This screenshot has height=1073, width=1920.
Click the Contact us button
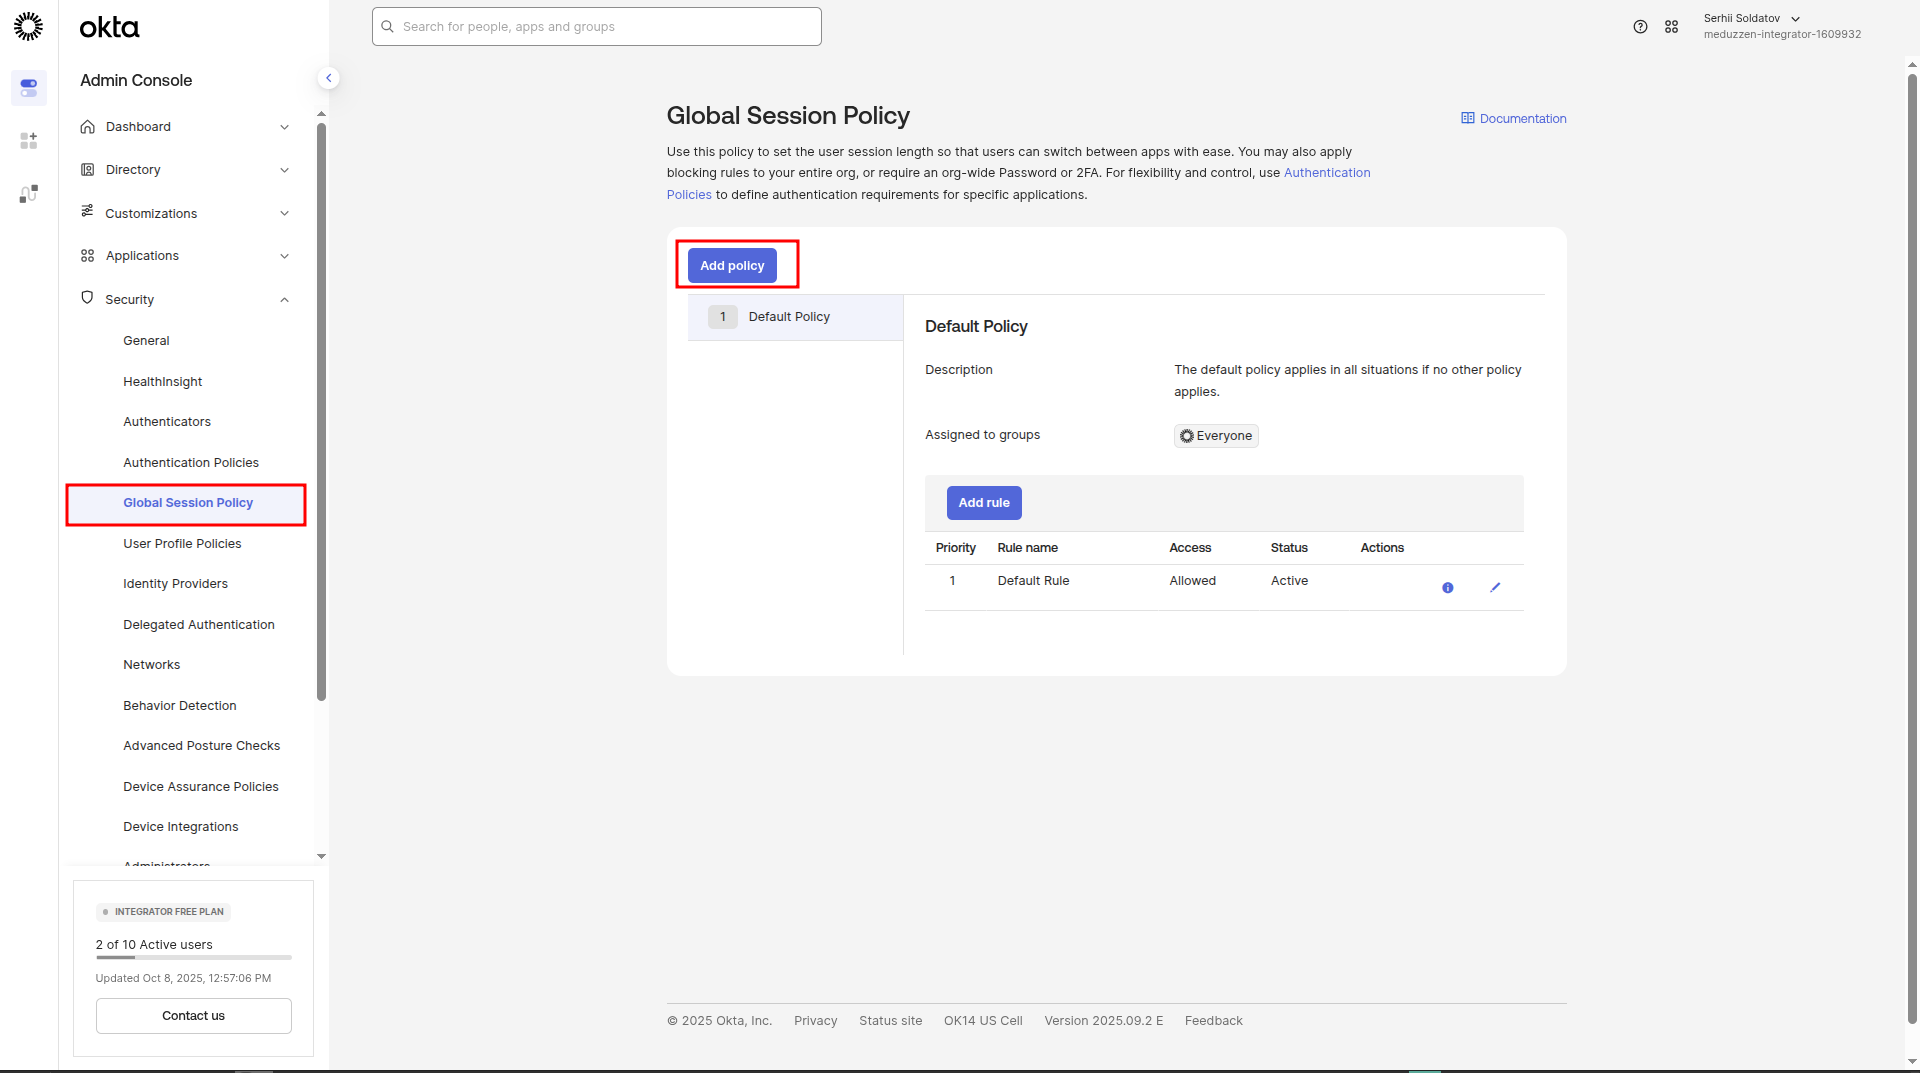point(194,1016)
